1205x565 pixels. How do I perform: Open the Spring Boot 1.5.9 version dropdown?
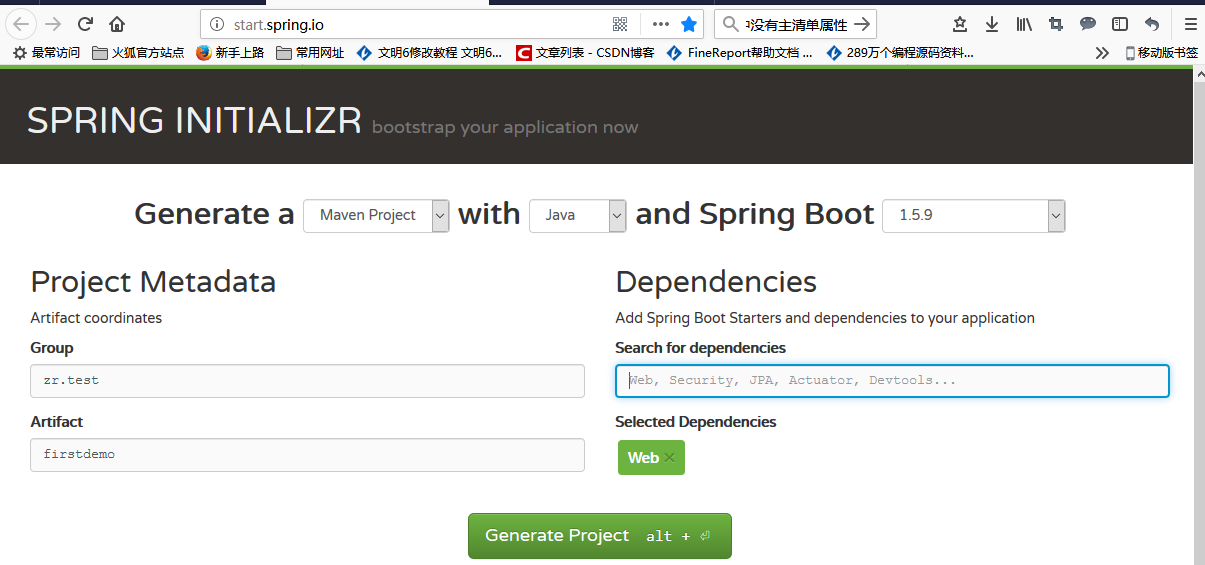pos(974,215)
